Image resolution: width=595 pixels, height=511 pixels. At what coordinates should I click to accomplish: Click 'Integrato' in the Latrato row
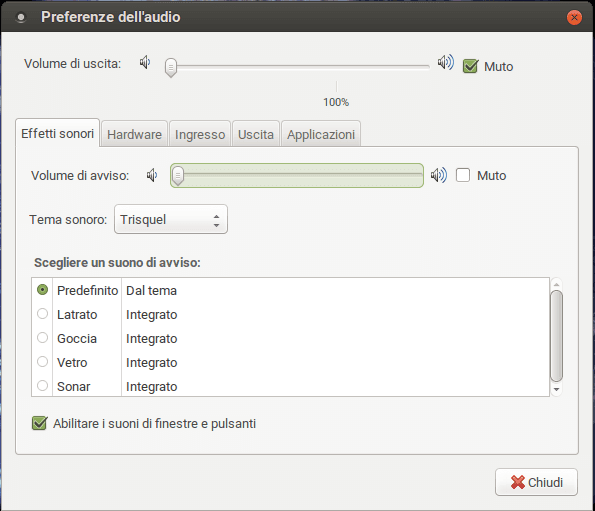coord(151,314)
